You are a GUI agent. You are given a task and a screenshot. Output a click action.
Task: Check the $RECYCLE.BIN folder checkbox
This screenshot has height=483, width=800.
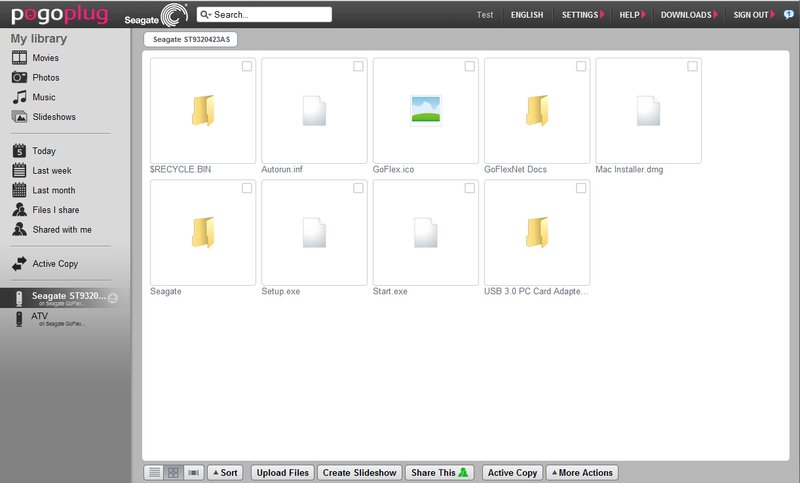coord(247,66)
